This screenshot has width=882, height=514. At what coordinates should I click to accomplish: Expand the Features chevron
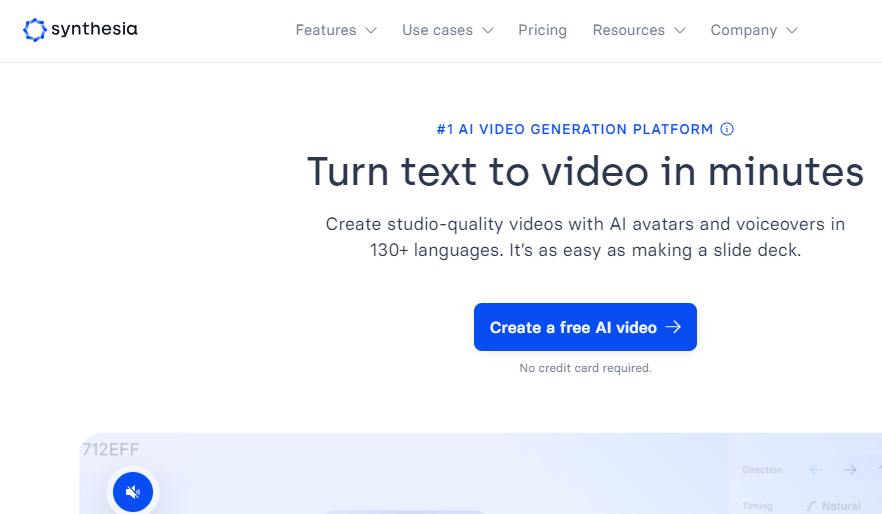[371, 31]
